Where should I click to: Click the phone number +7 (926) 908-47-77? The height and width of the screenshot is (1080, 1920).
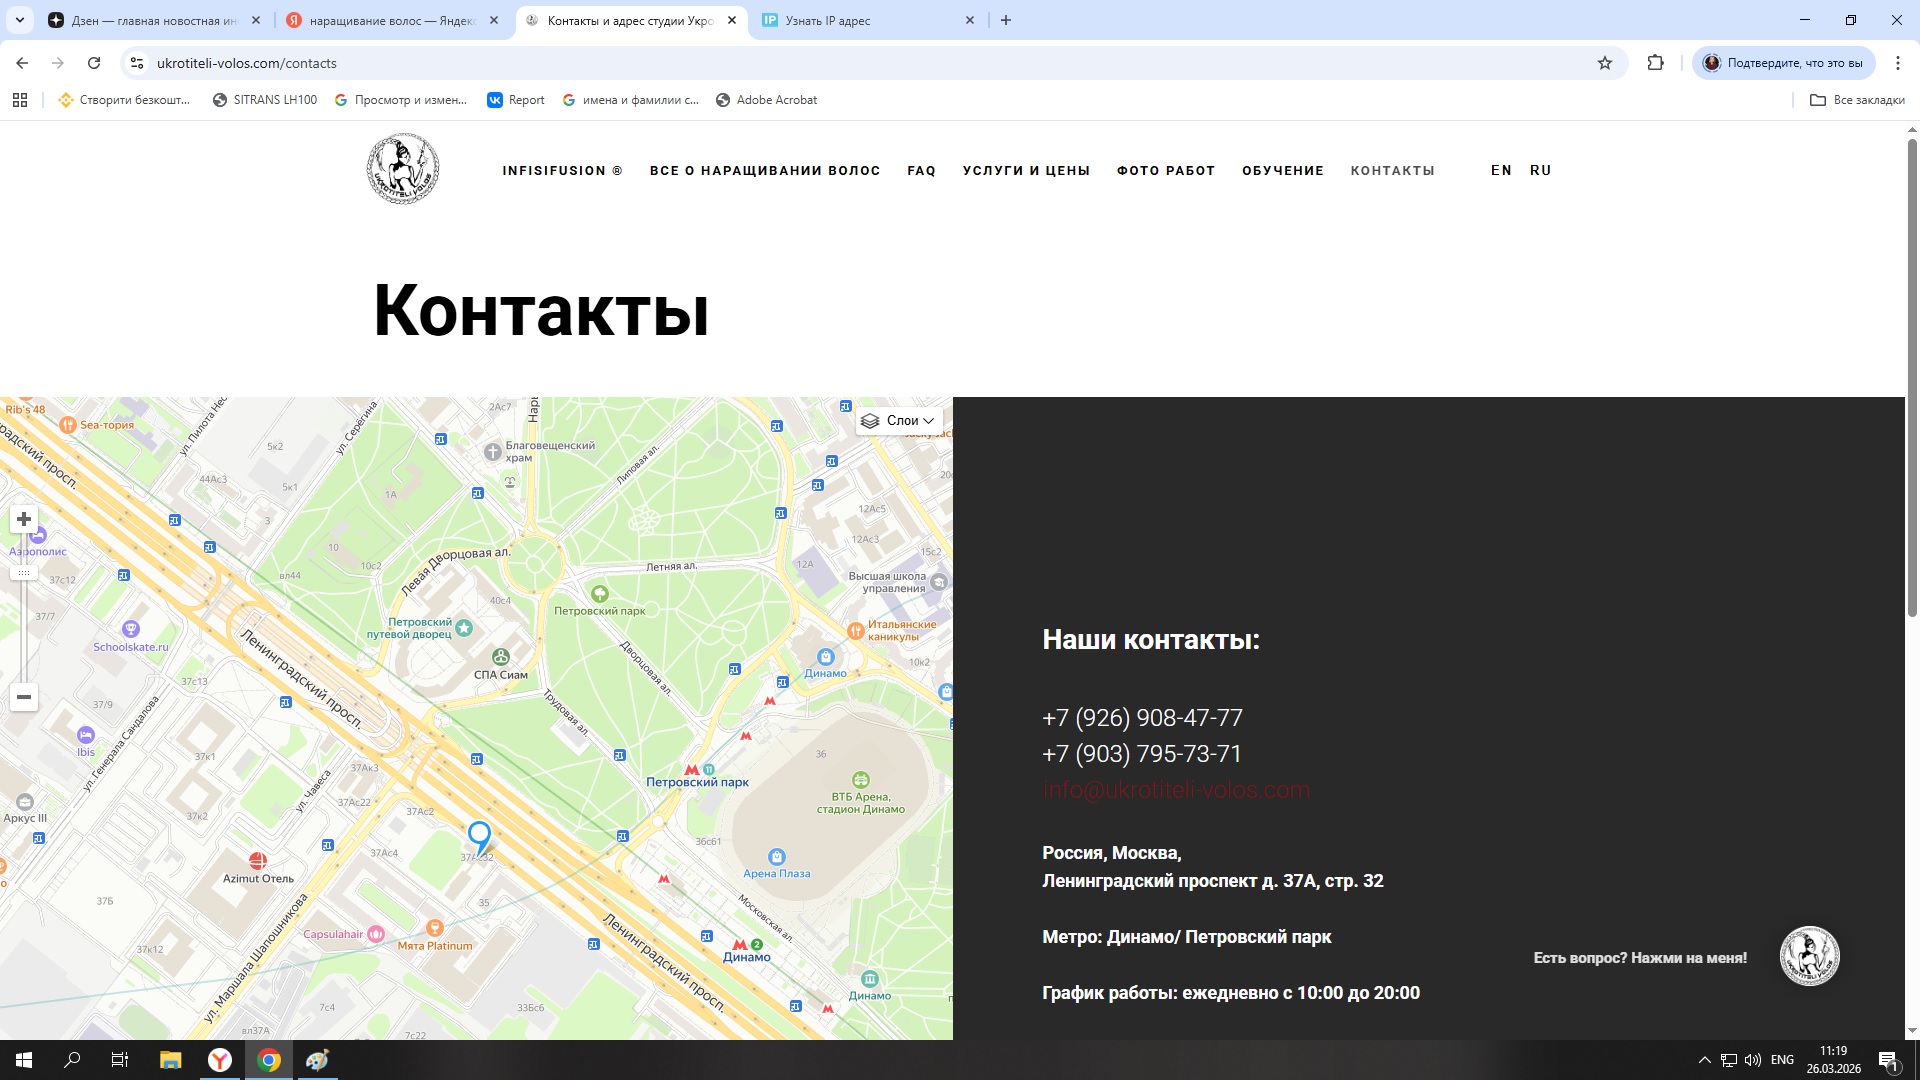click(1142, 718)
